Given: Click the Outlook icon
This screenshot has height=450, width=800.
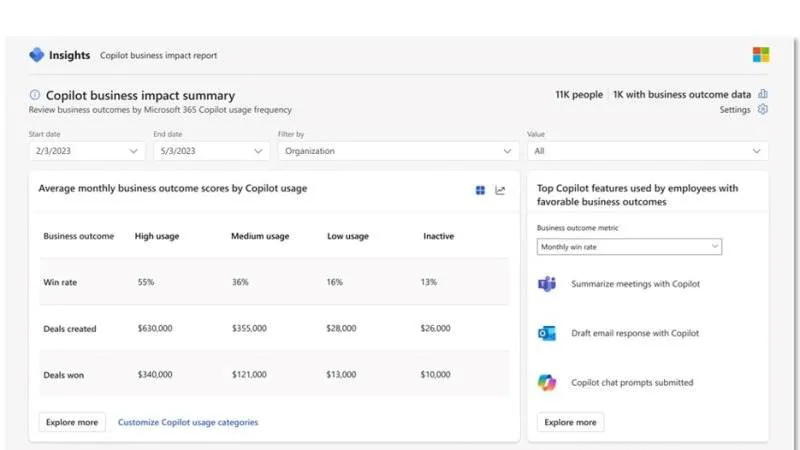Looking at the screenshot, I should click(x=546, y=334).
